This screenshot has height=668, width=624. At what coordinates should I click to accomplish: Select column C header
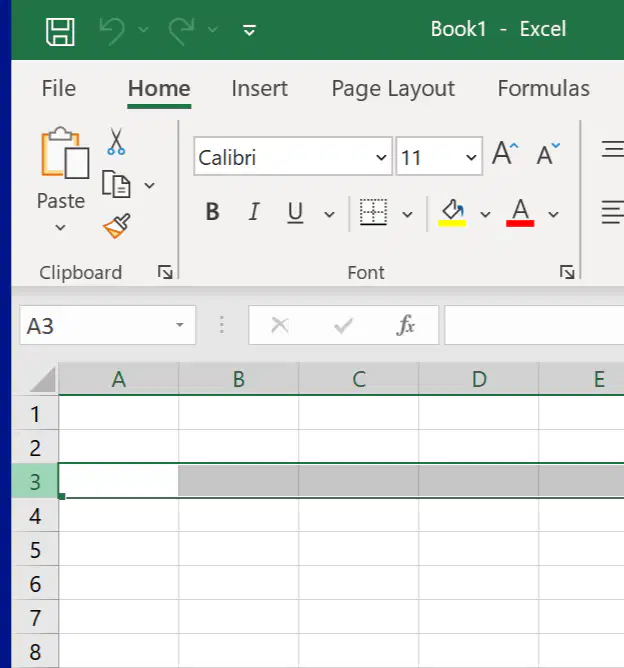(359, 379)
